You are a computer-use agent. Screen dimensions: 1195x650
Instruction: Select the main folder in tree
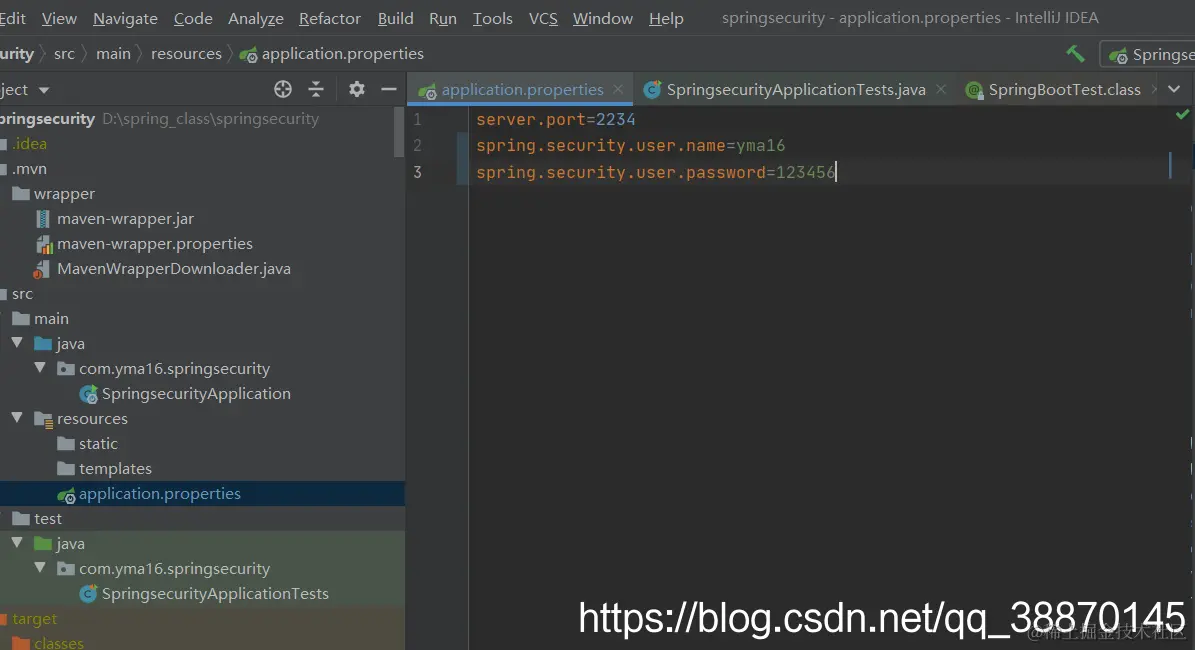click(51, 319)
